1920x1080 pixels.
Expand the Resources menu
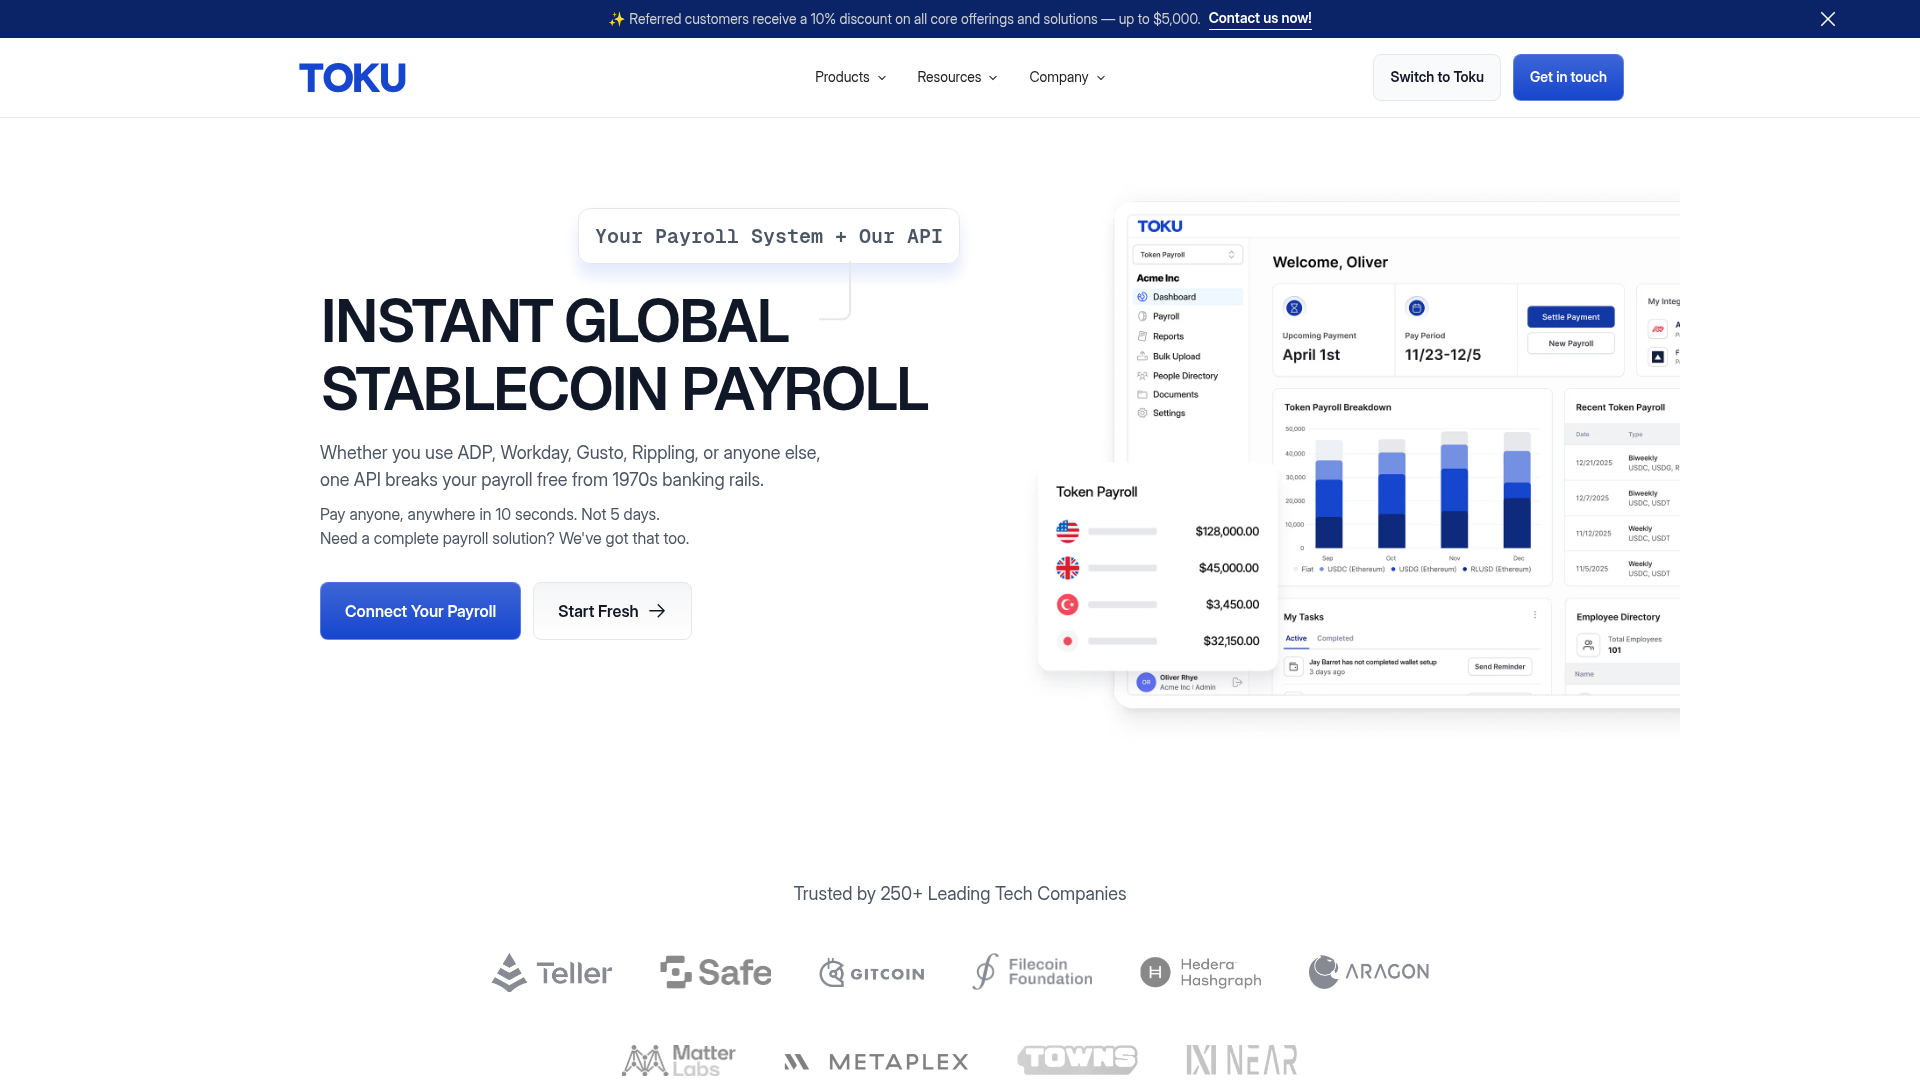point(957,77)
